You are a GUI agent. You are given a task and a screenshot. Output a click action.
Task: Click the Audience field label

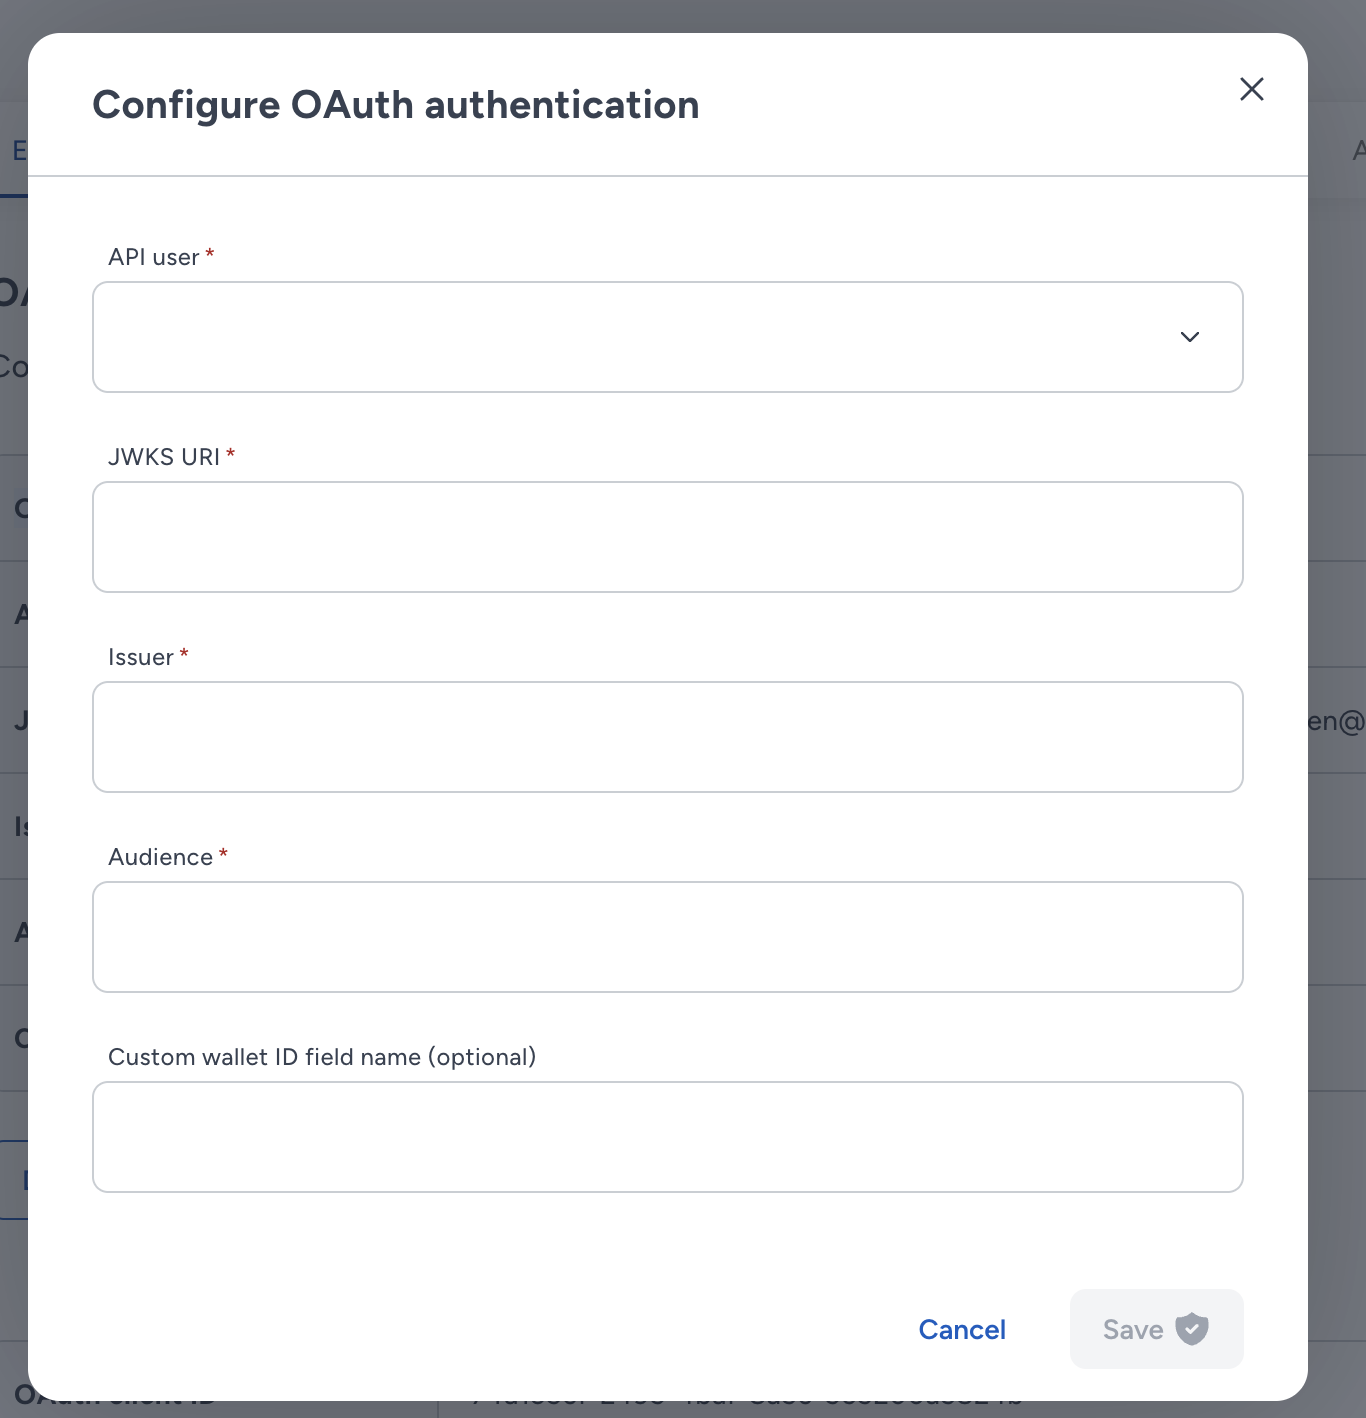[160, 857]
